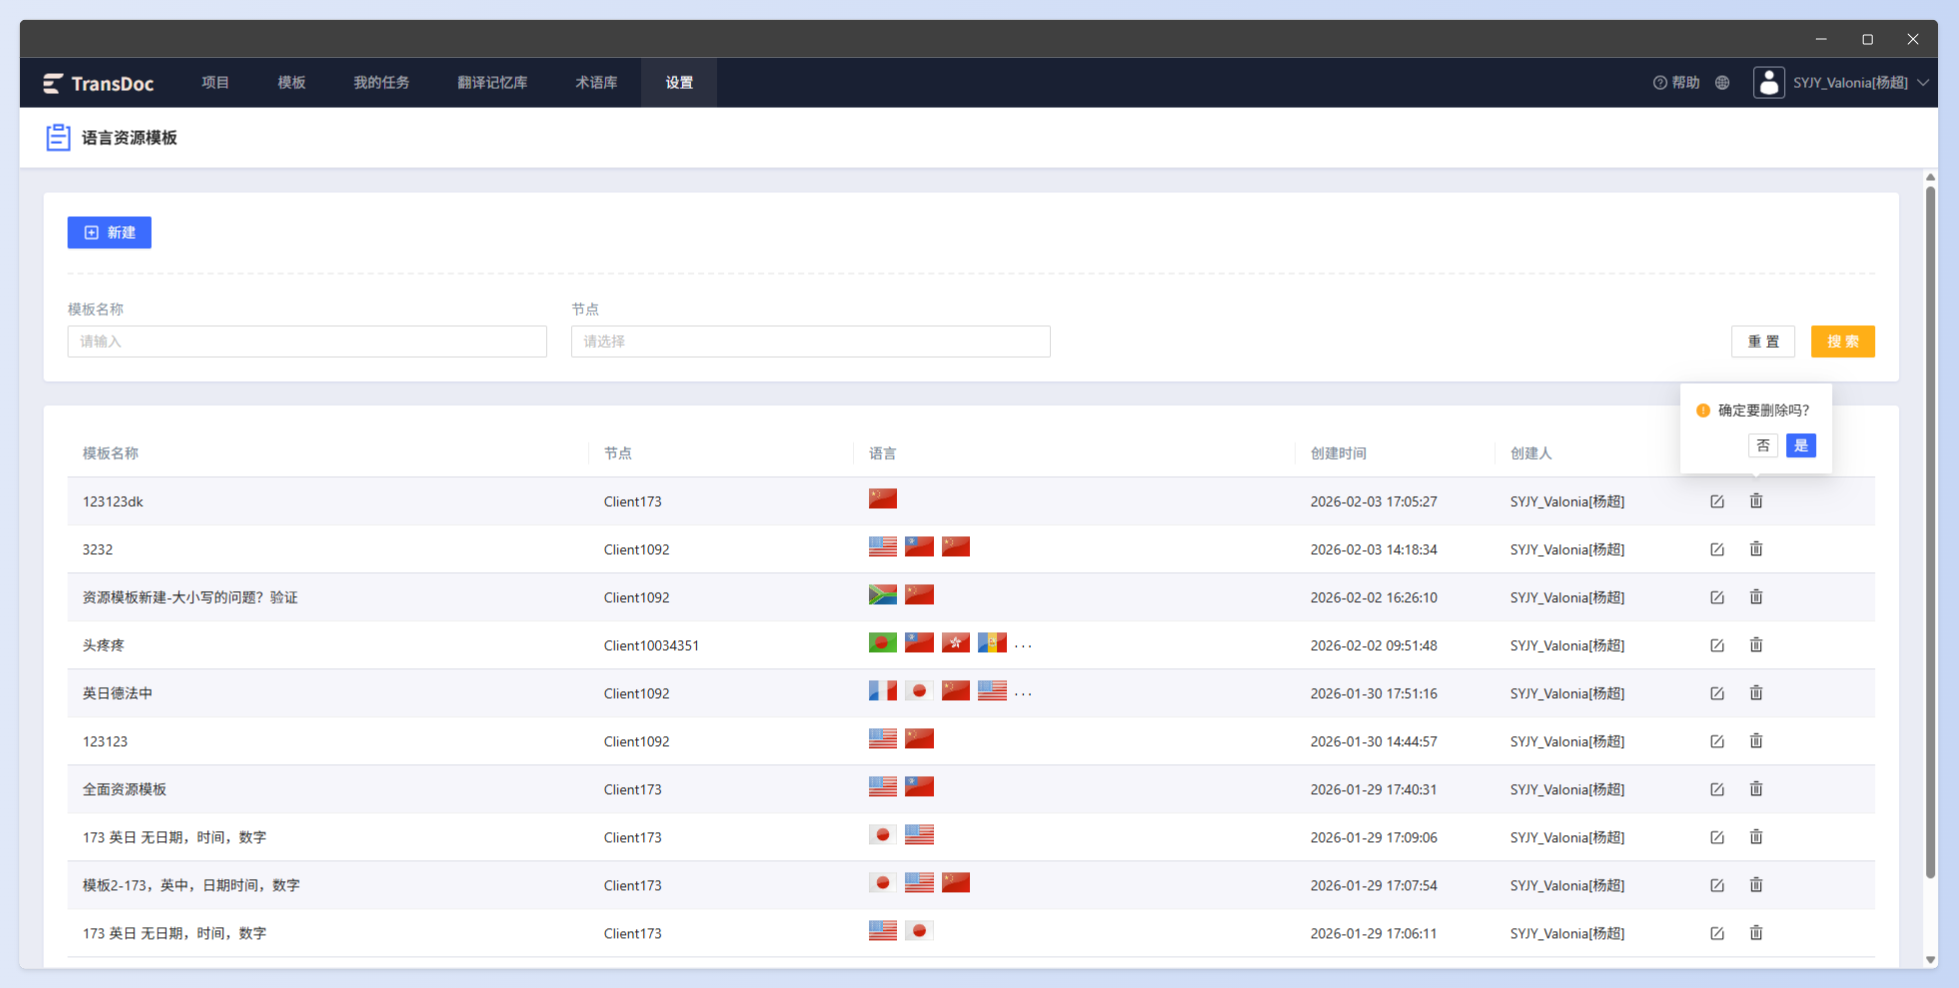Open the 翻译记忆库 tab
Screen dimensions: 1959x988
point(492,82)
